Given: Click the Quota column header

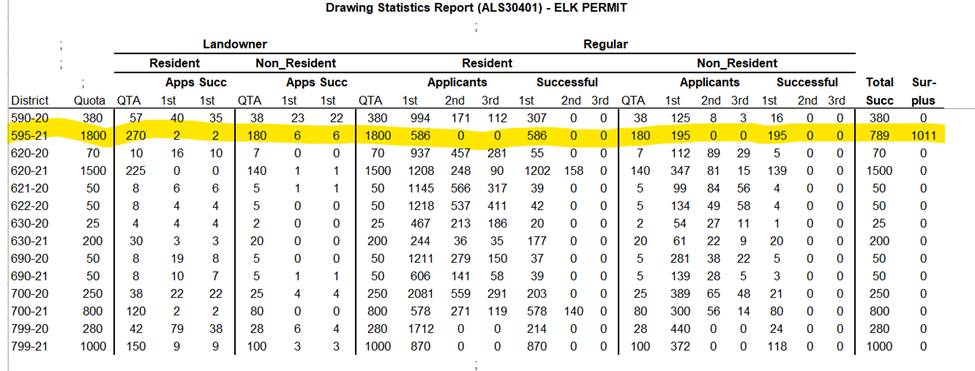Looking at the screenshot, I should click(x=90, y=101).
